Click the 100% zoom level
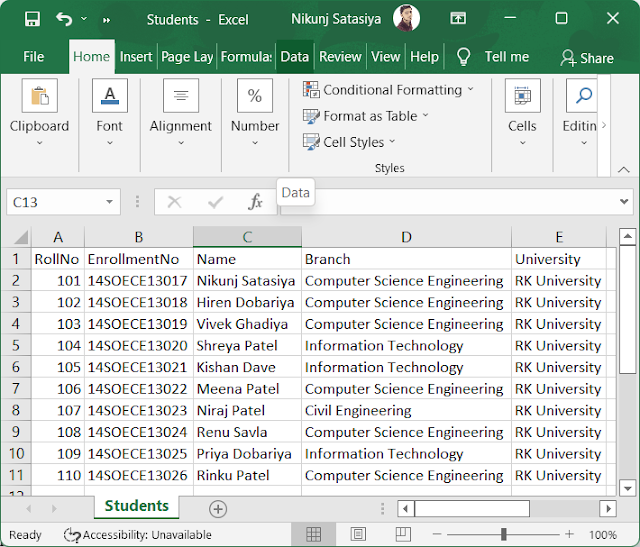The width and height of the screenshot is (640, 547). tap(602, 535)
